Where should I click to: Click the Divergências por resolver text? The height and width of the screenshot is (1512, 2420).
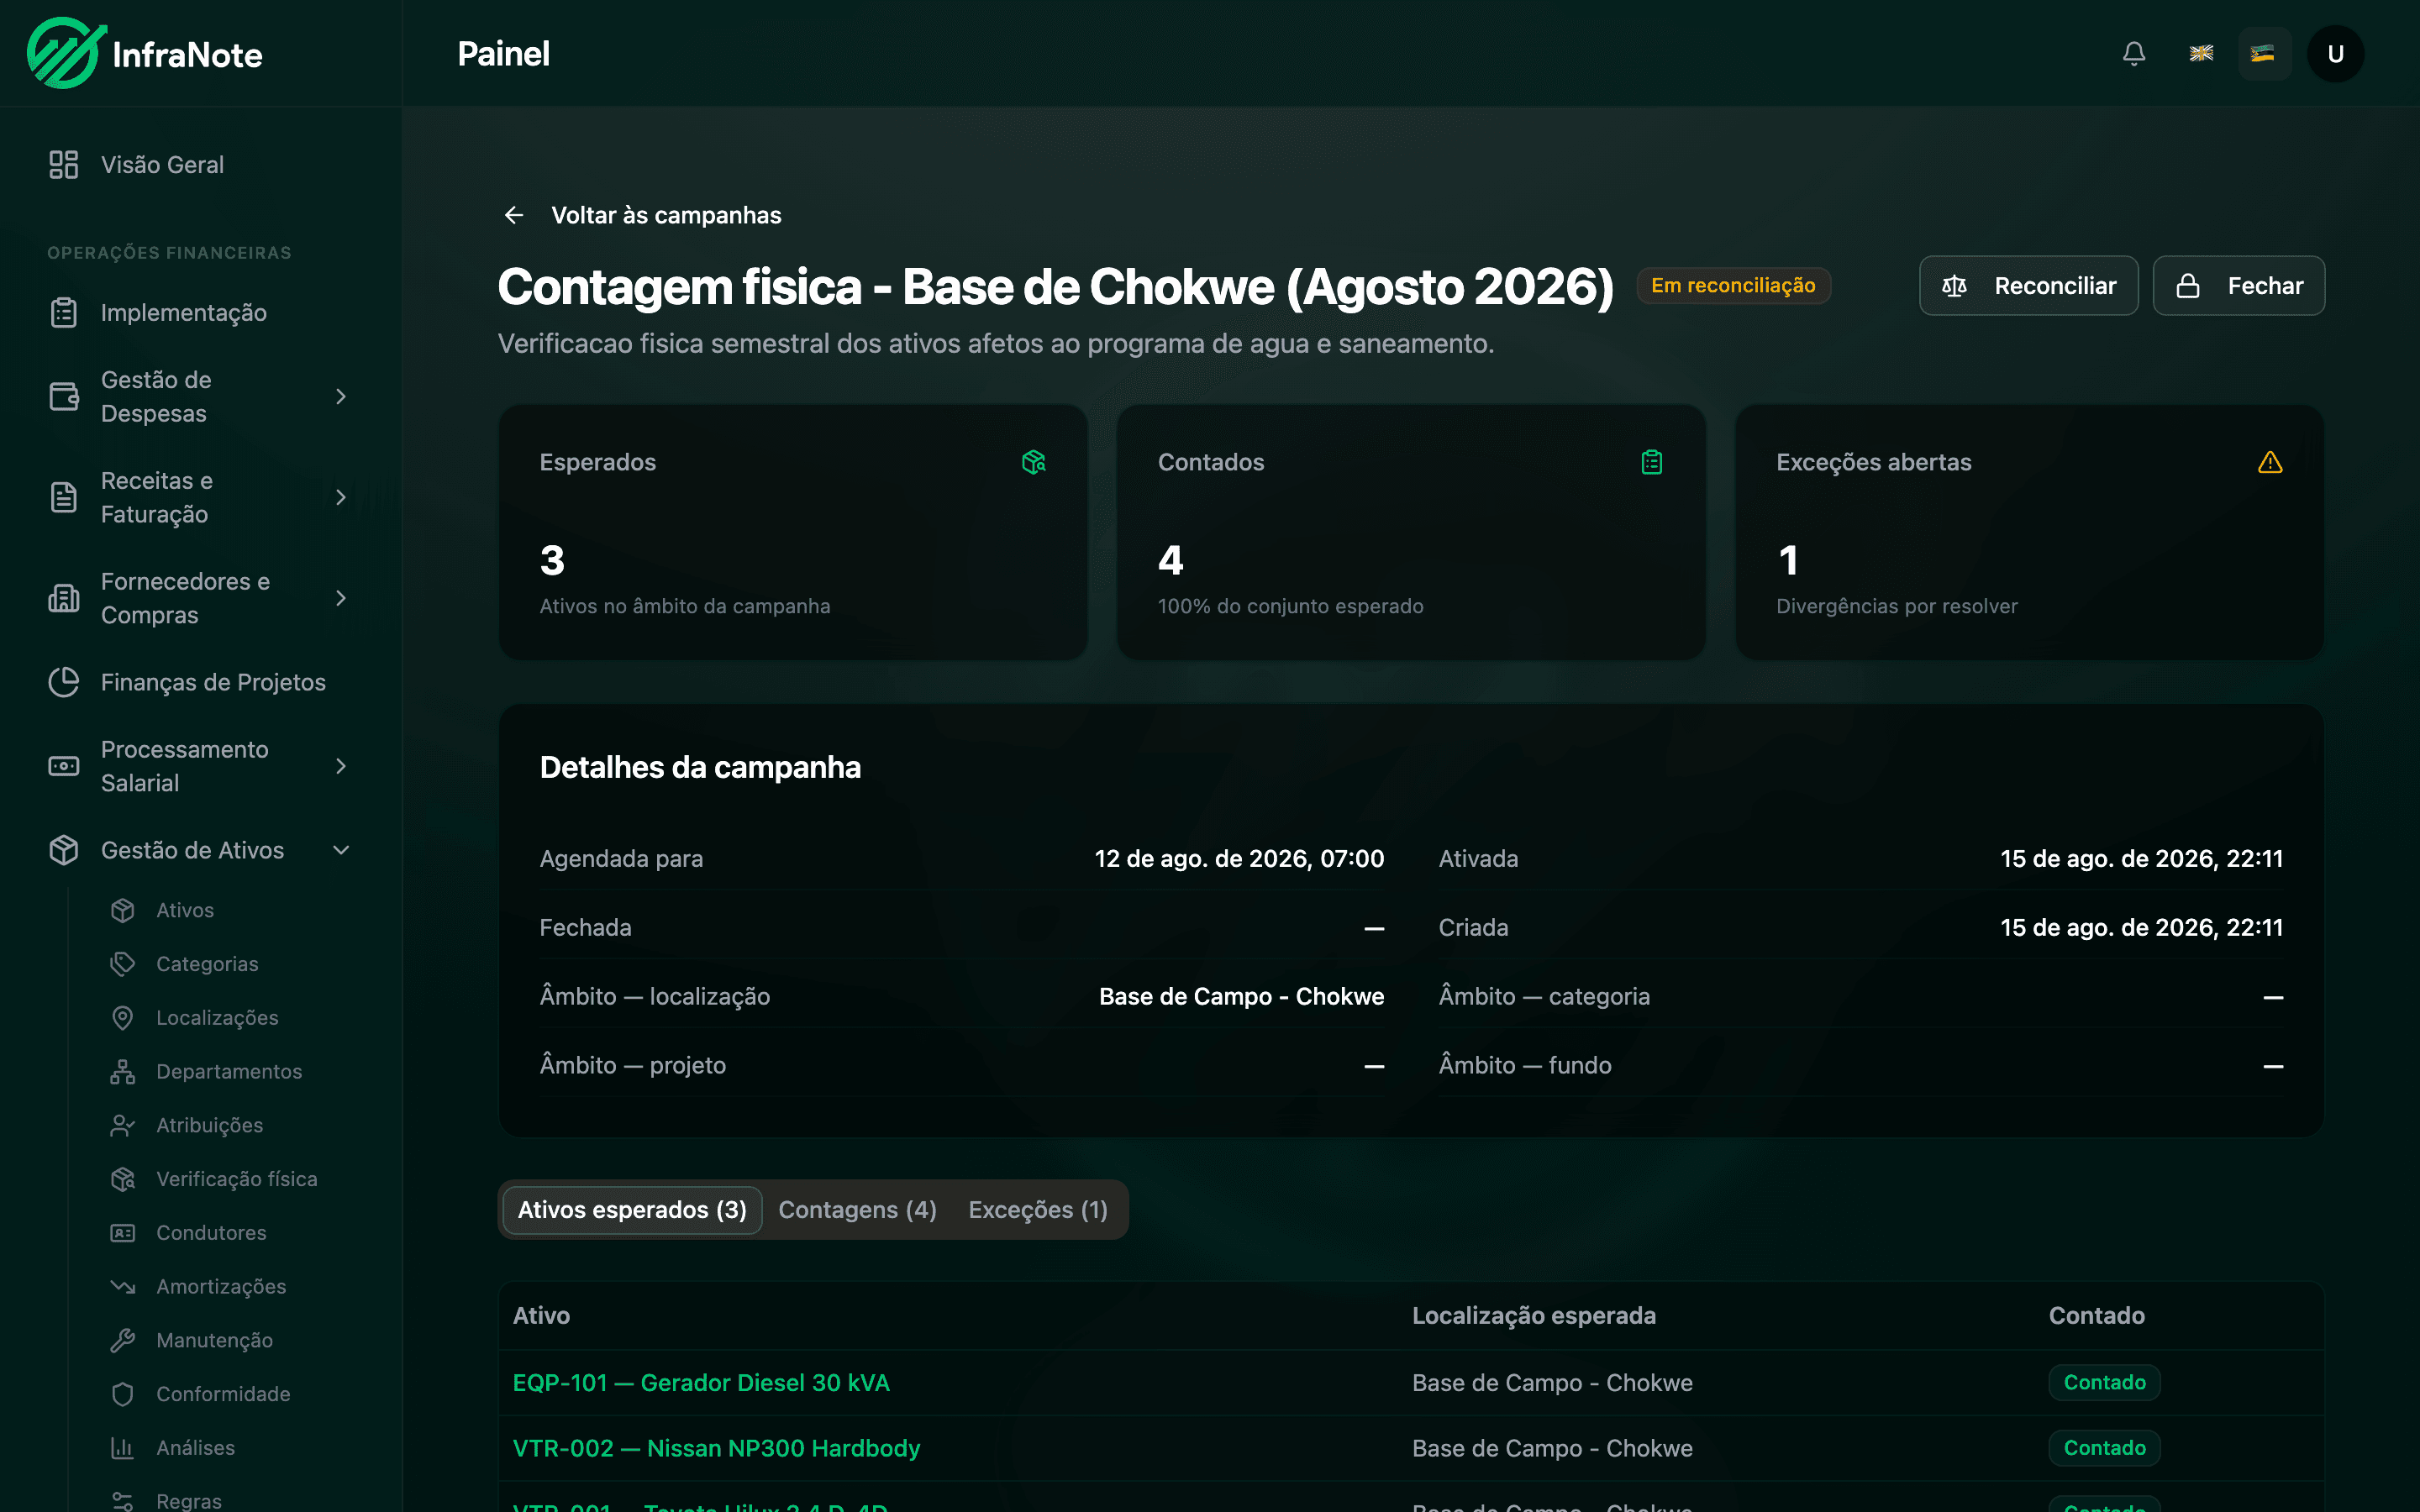pyautogui.click(x=1896, y=606)
